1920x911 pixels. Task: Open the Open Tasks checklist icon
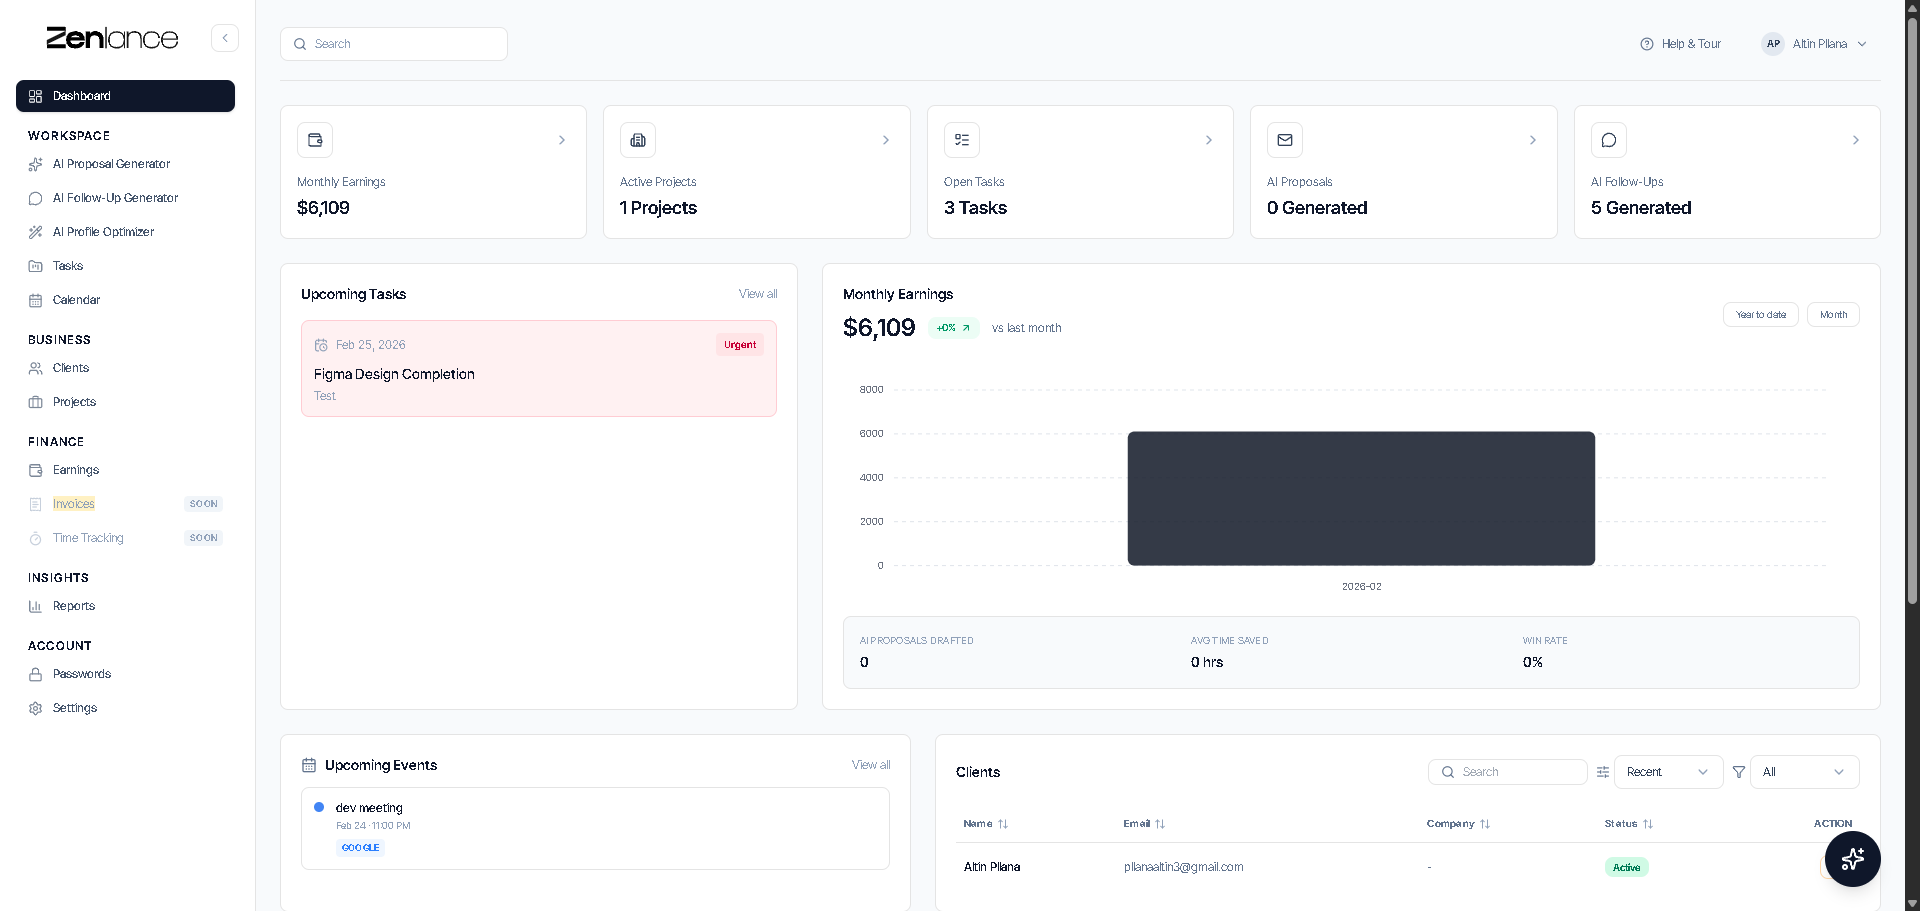961,140
